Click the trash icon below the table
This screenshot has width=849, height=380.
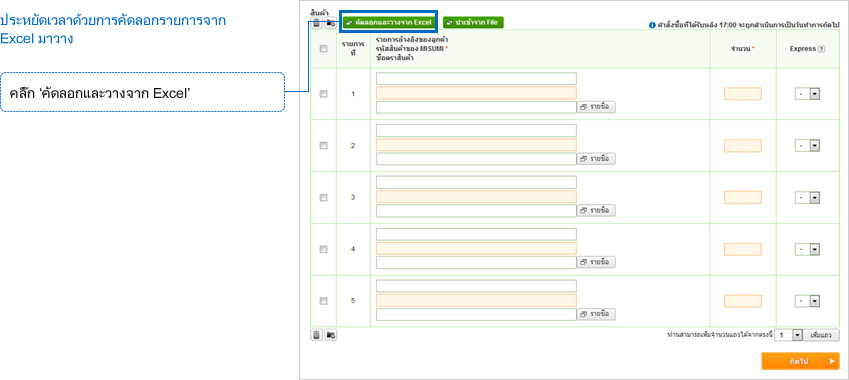[316, 335]
